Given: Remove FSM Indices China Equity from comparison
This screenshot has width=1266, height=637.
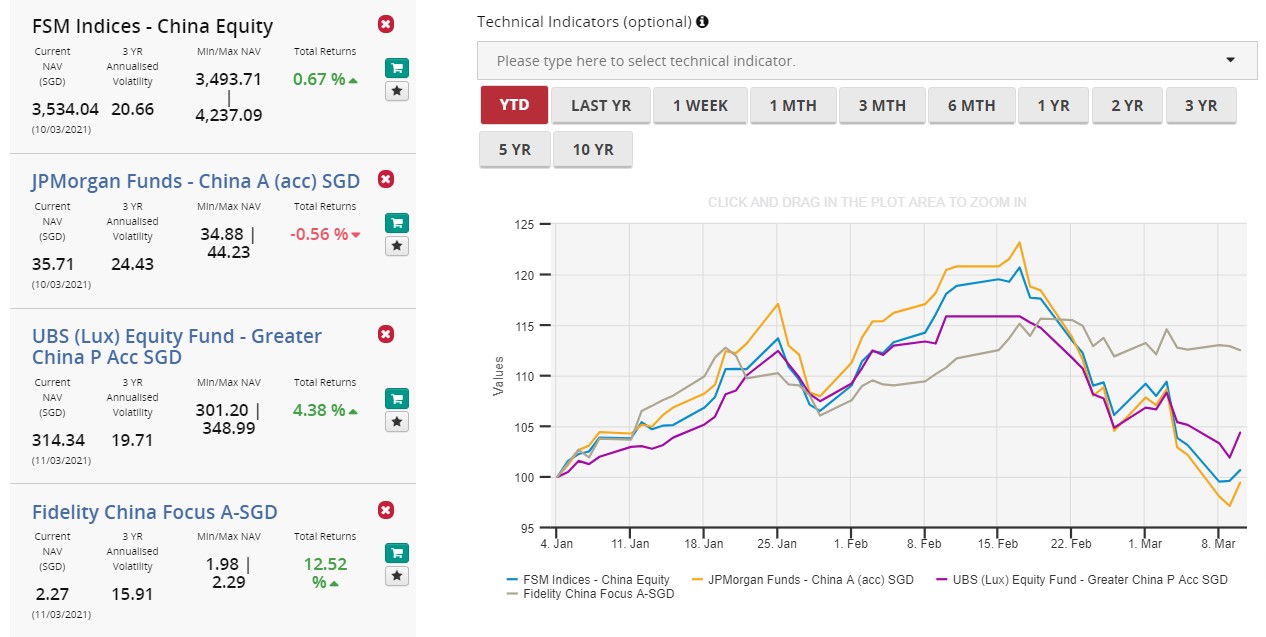Looking at the screenshot, I should pyautogui.click(x=386, y=24).
